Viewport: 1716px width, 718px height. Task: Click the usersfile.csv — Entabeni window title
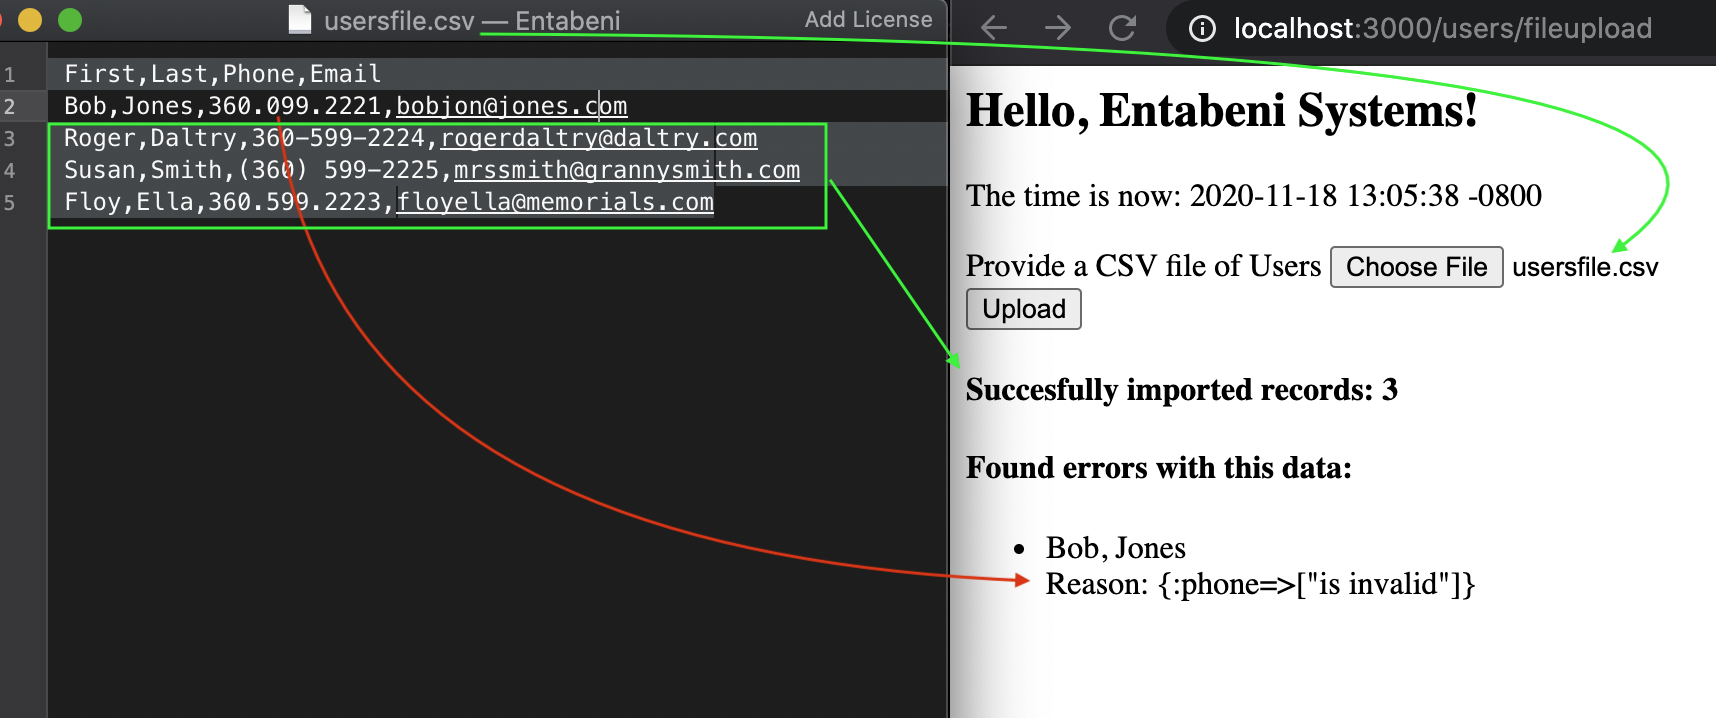pyautogui.click(x=472, y=20)
